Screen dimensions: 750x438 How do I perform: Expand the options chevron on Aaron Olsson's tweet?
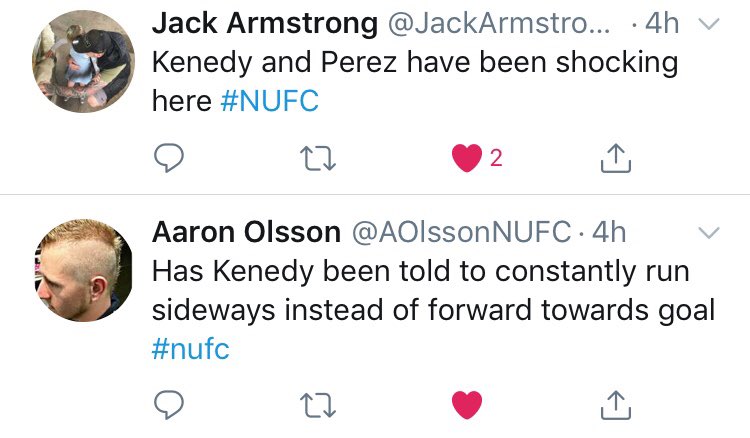point(709,233)
